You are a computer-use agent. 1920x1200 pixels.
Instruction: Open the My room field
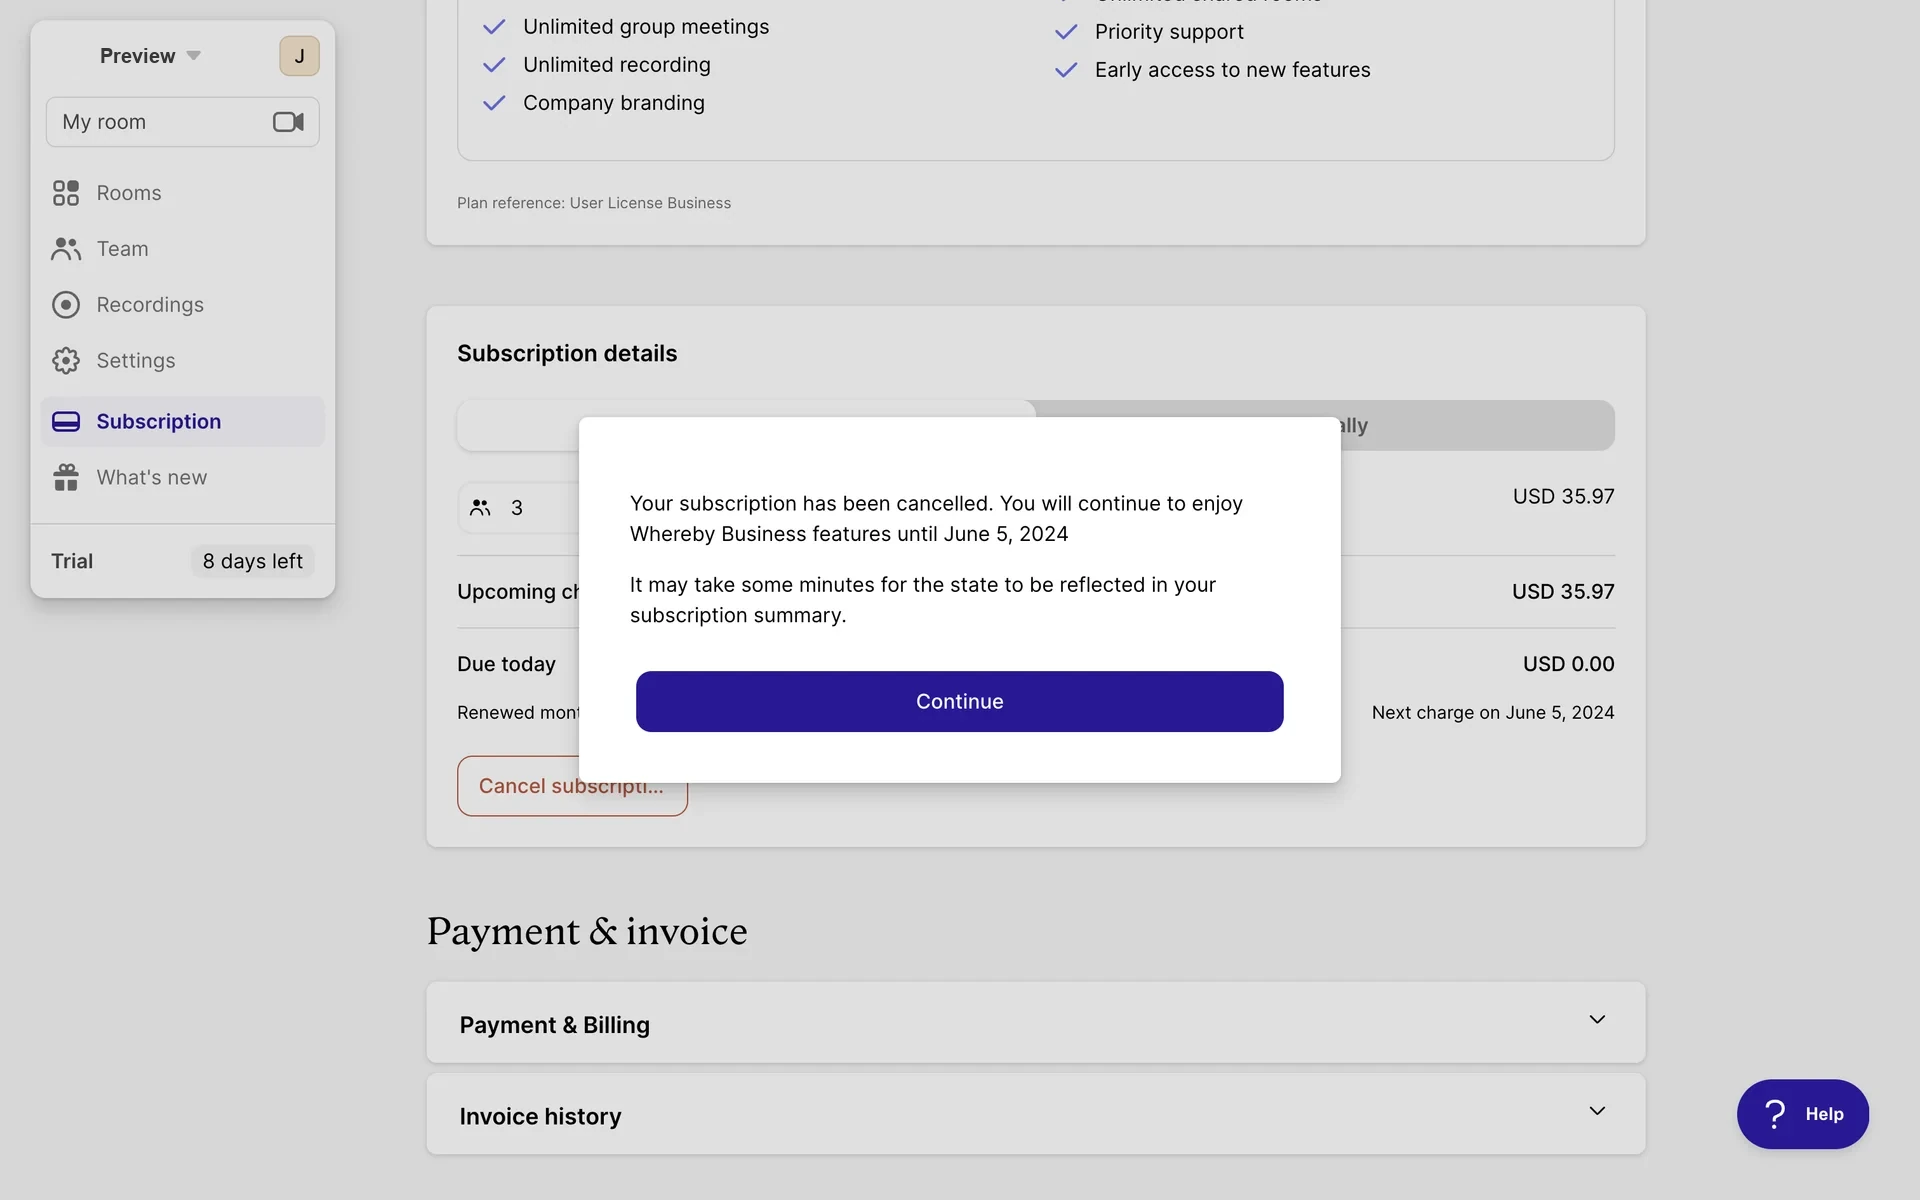click(x=183, y=122)
